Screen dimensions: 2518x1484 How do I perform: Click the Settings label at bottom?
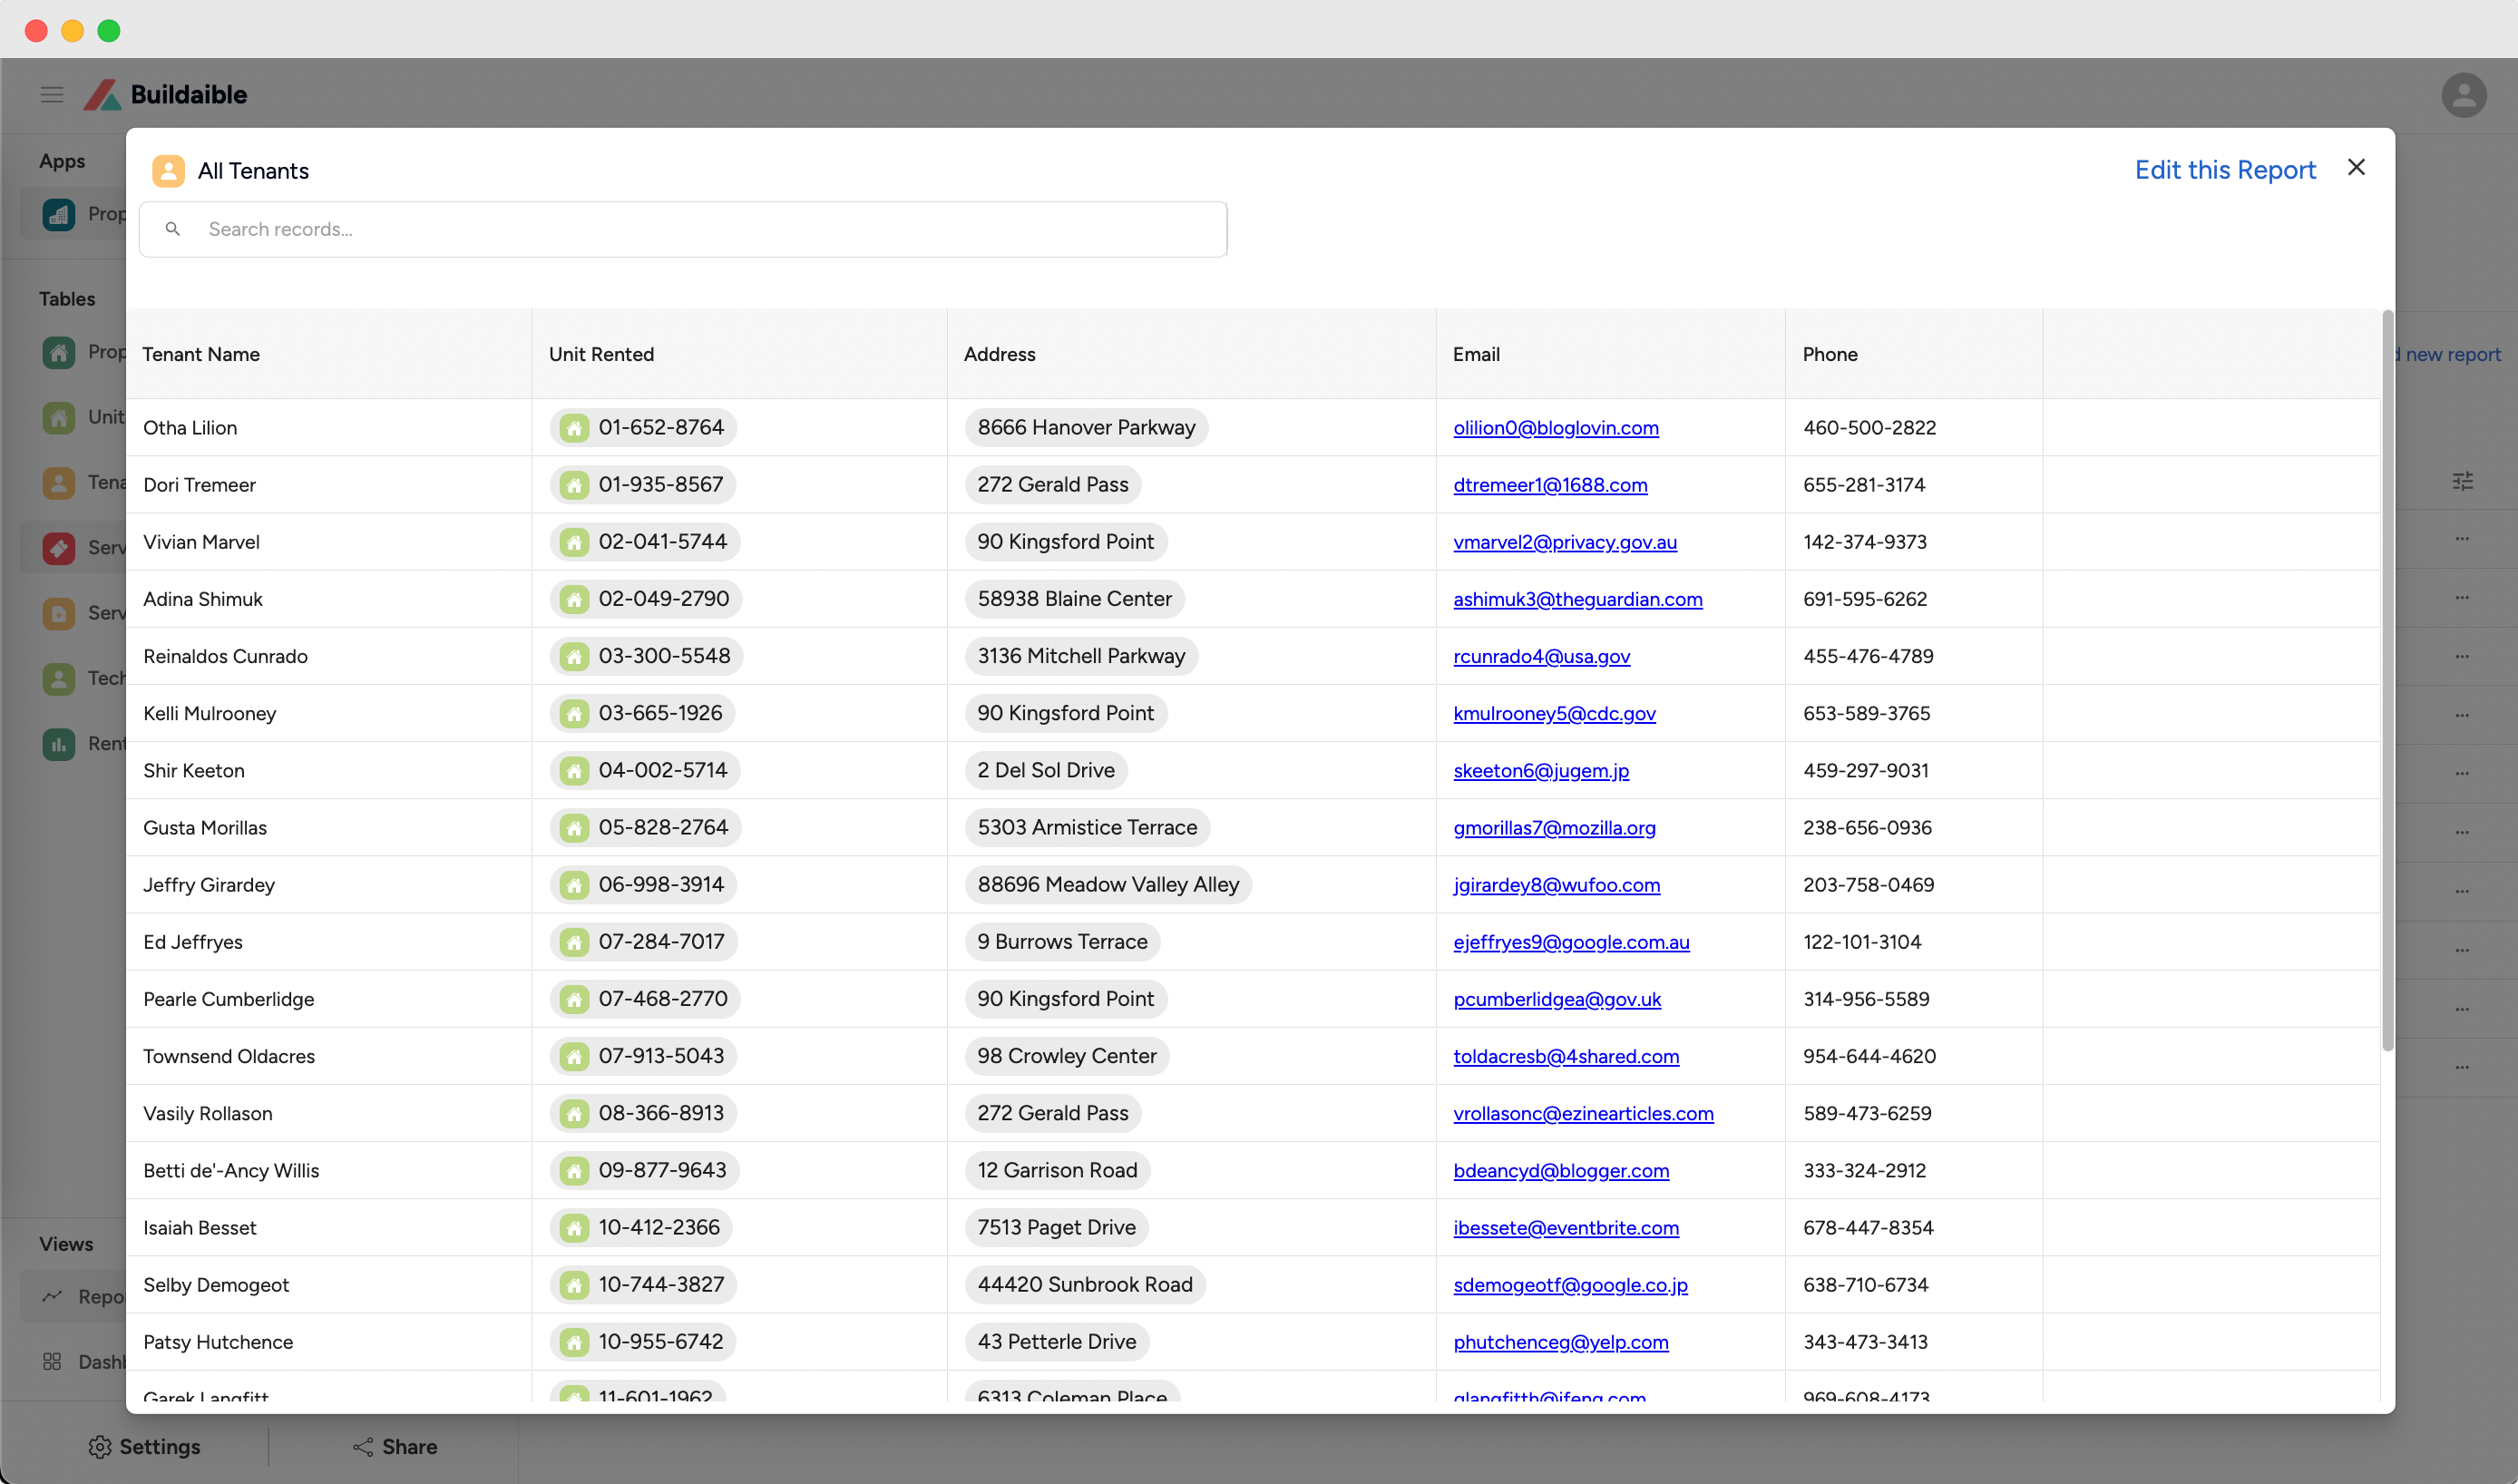160,1446
